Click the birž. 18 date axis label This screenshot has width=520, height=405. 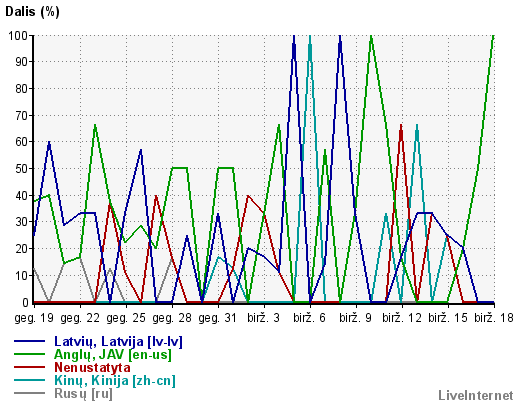(x=494, y=318)
